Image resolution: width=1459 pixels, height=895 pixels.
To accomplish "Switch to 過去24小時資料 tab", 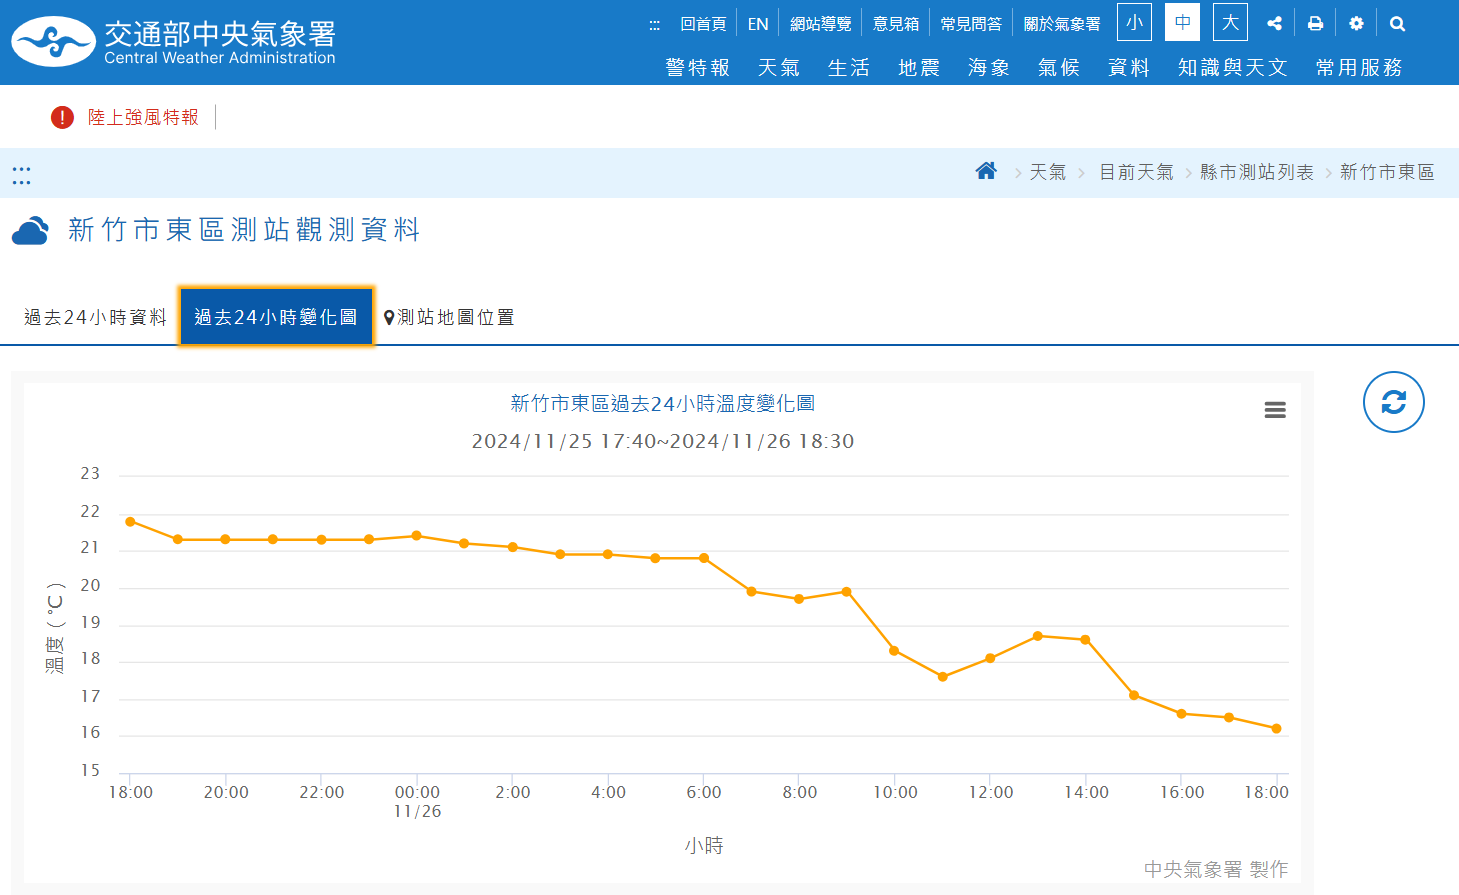I will 95,317.
